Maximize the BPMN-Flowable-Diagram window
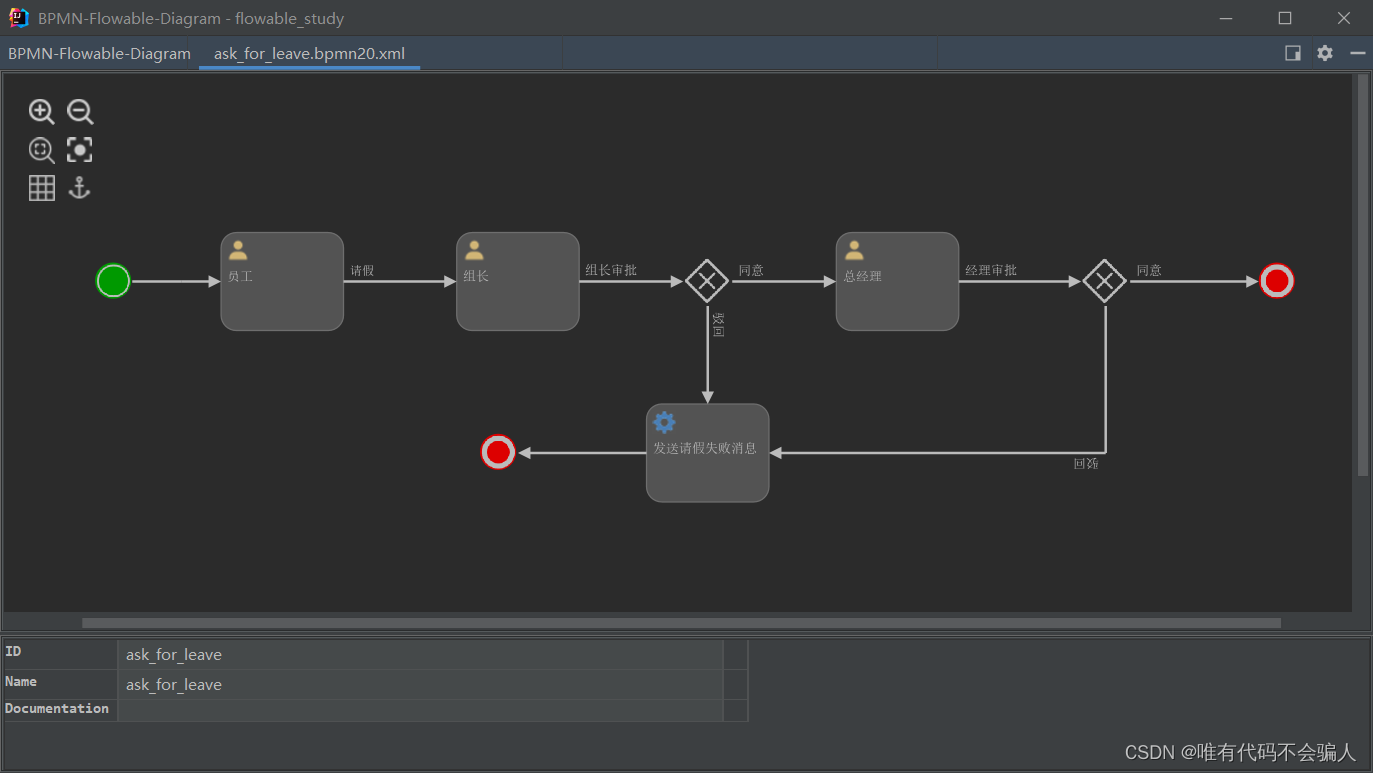The image size is (1373, 773). click(1285, 18)
